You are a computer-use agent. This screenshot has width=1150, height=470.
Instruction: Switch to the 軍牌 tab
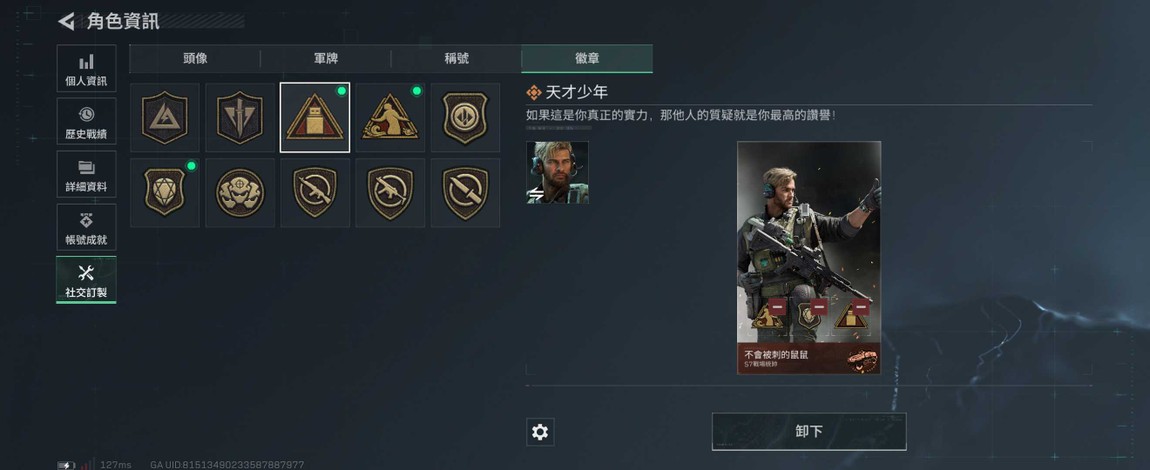[x=326, y=59]
